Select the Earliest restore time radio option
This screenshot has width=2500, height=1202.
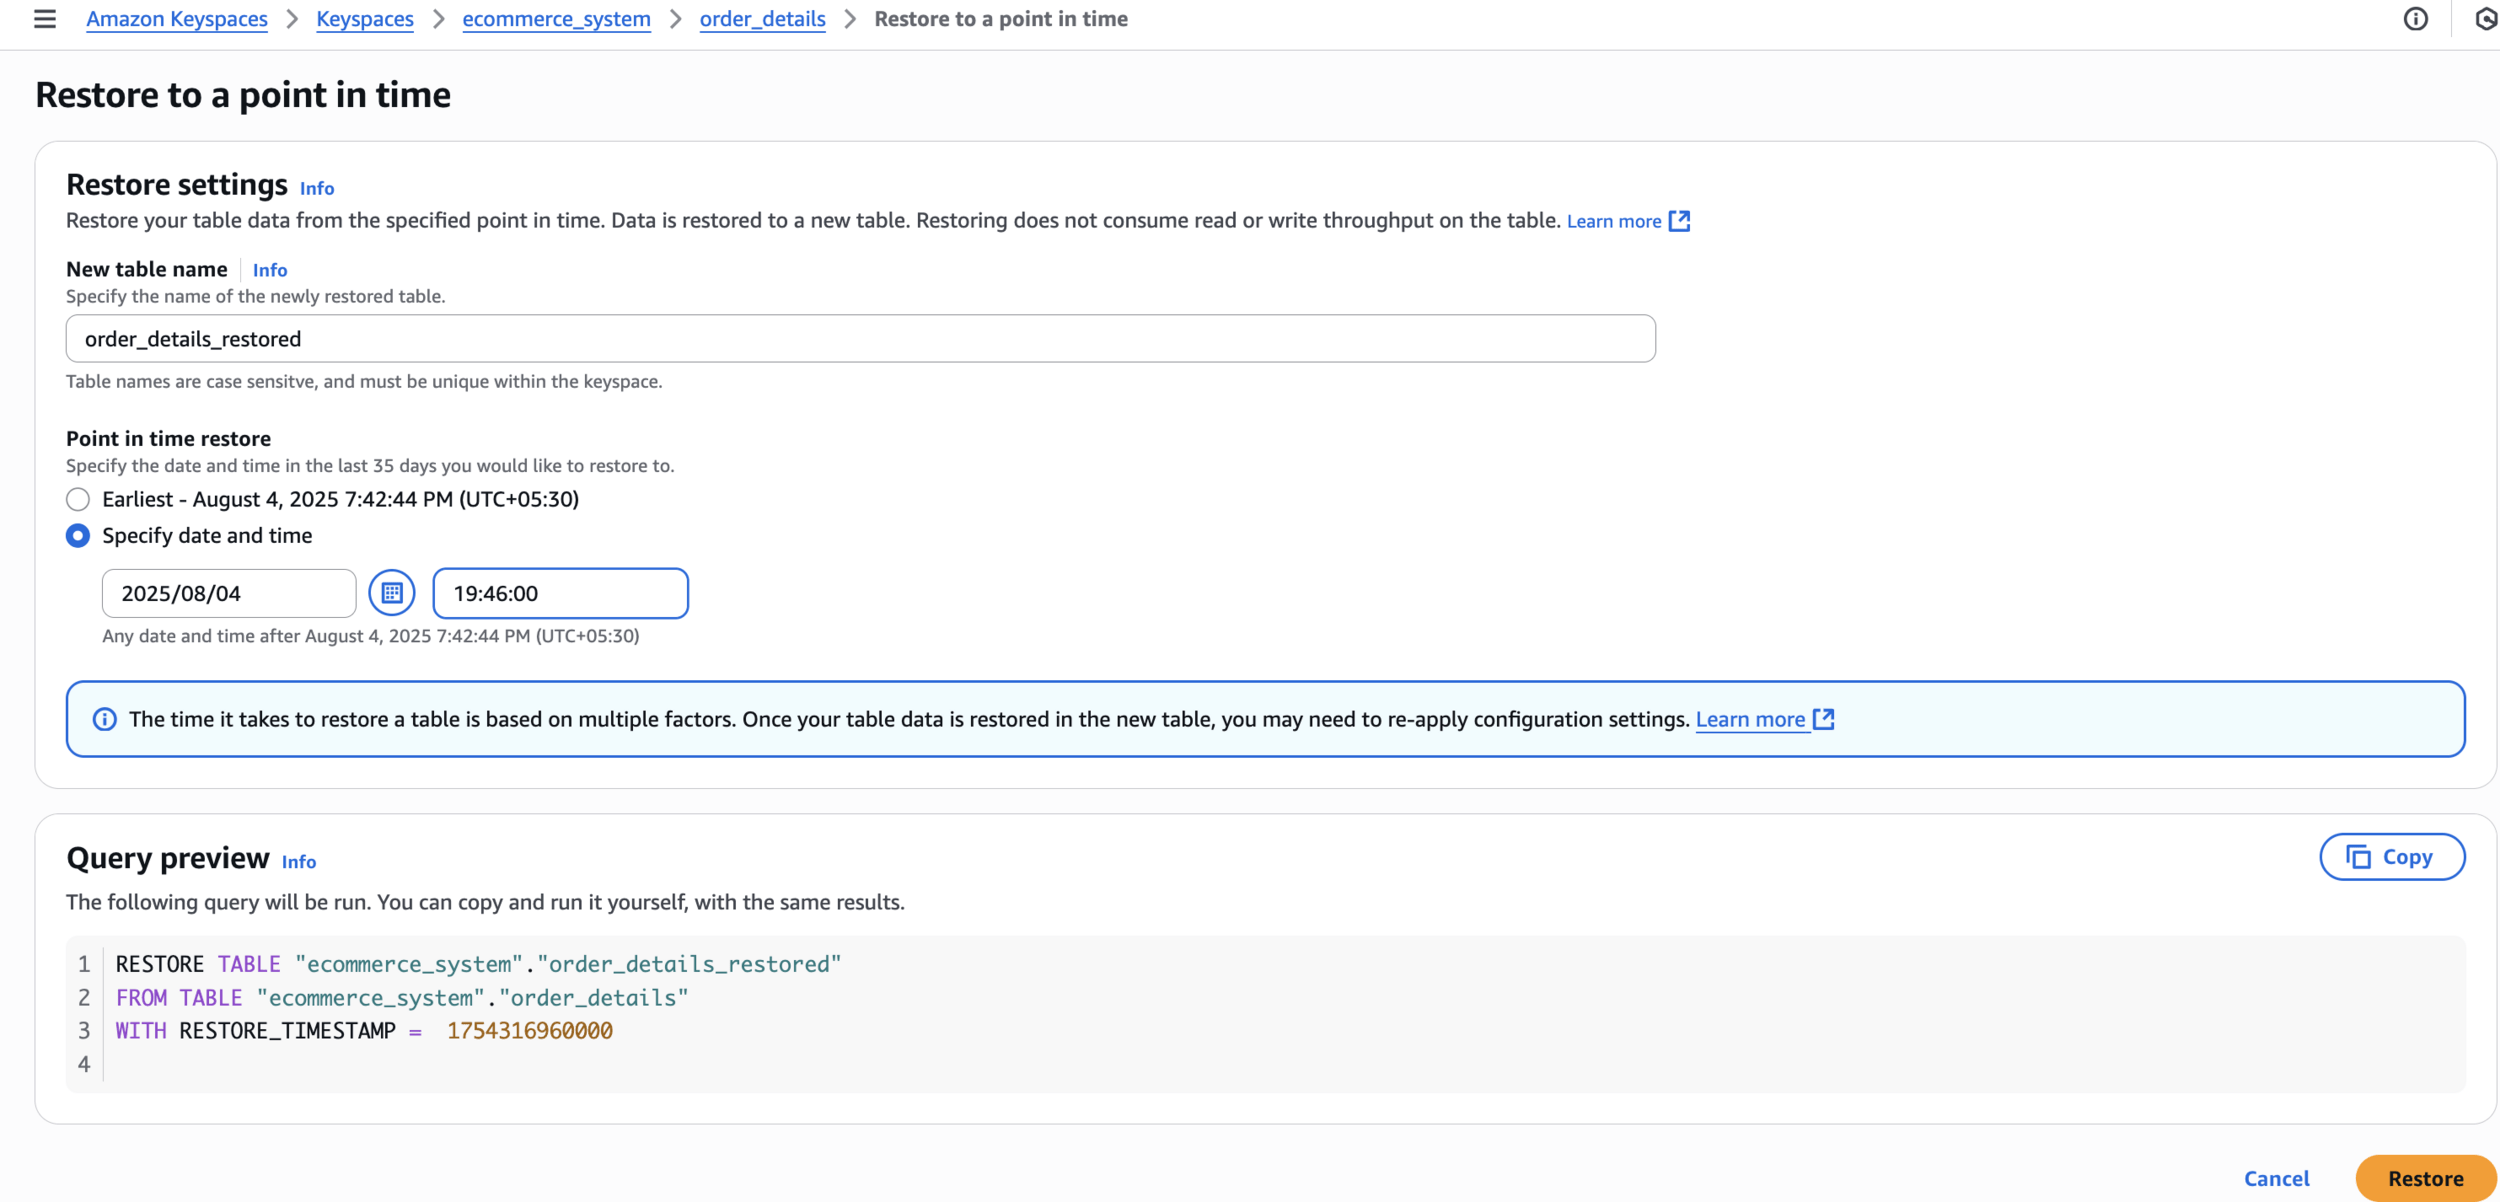point(78,499)
